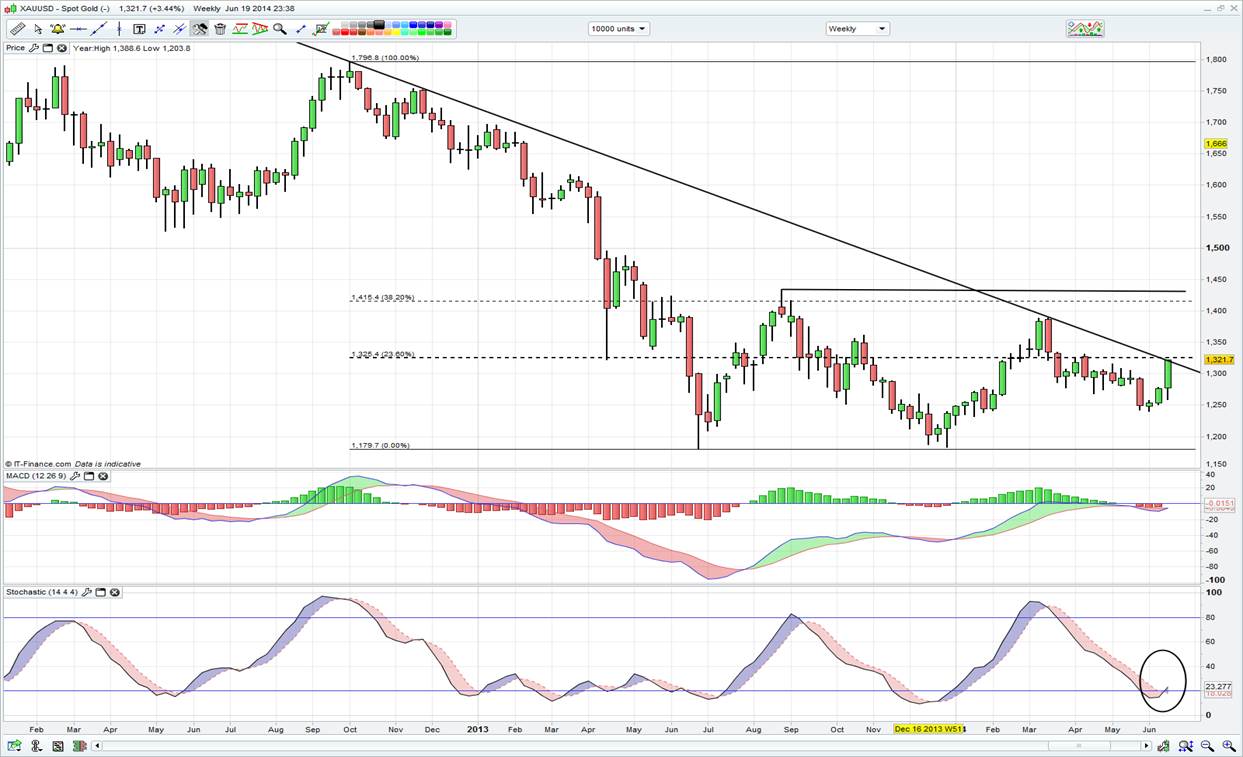Click the zoom out icon at bottom right
1243x757 pixels.
click(x=1207, y=746)
